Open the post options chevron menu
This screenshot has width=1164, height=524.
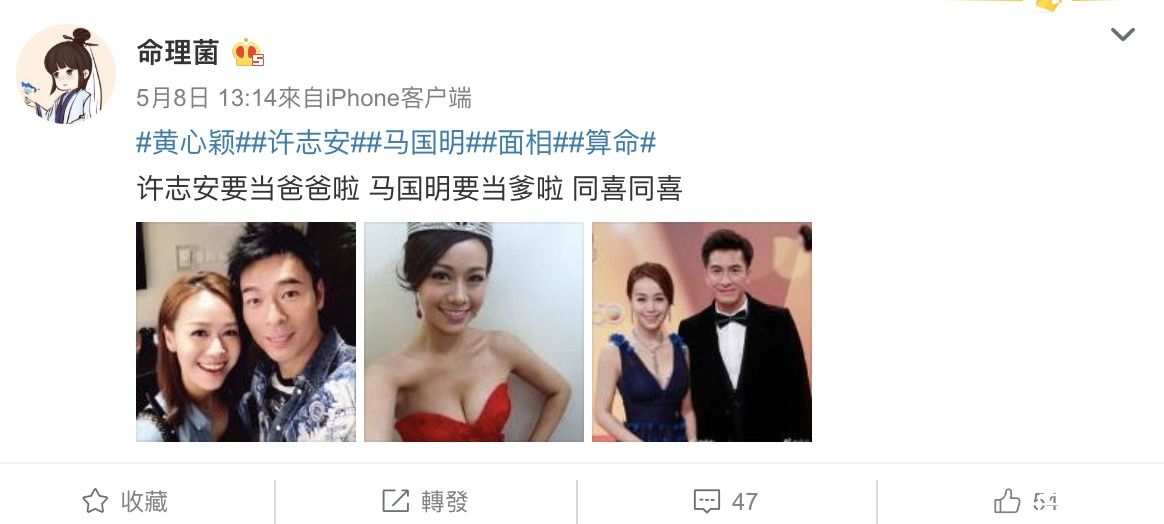[x=1122, y=34]
